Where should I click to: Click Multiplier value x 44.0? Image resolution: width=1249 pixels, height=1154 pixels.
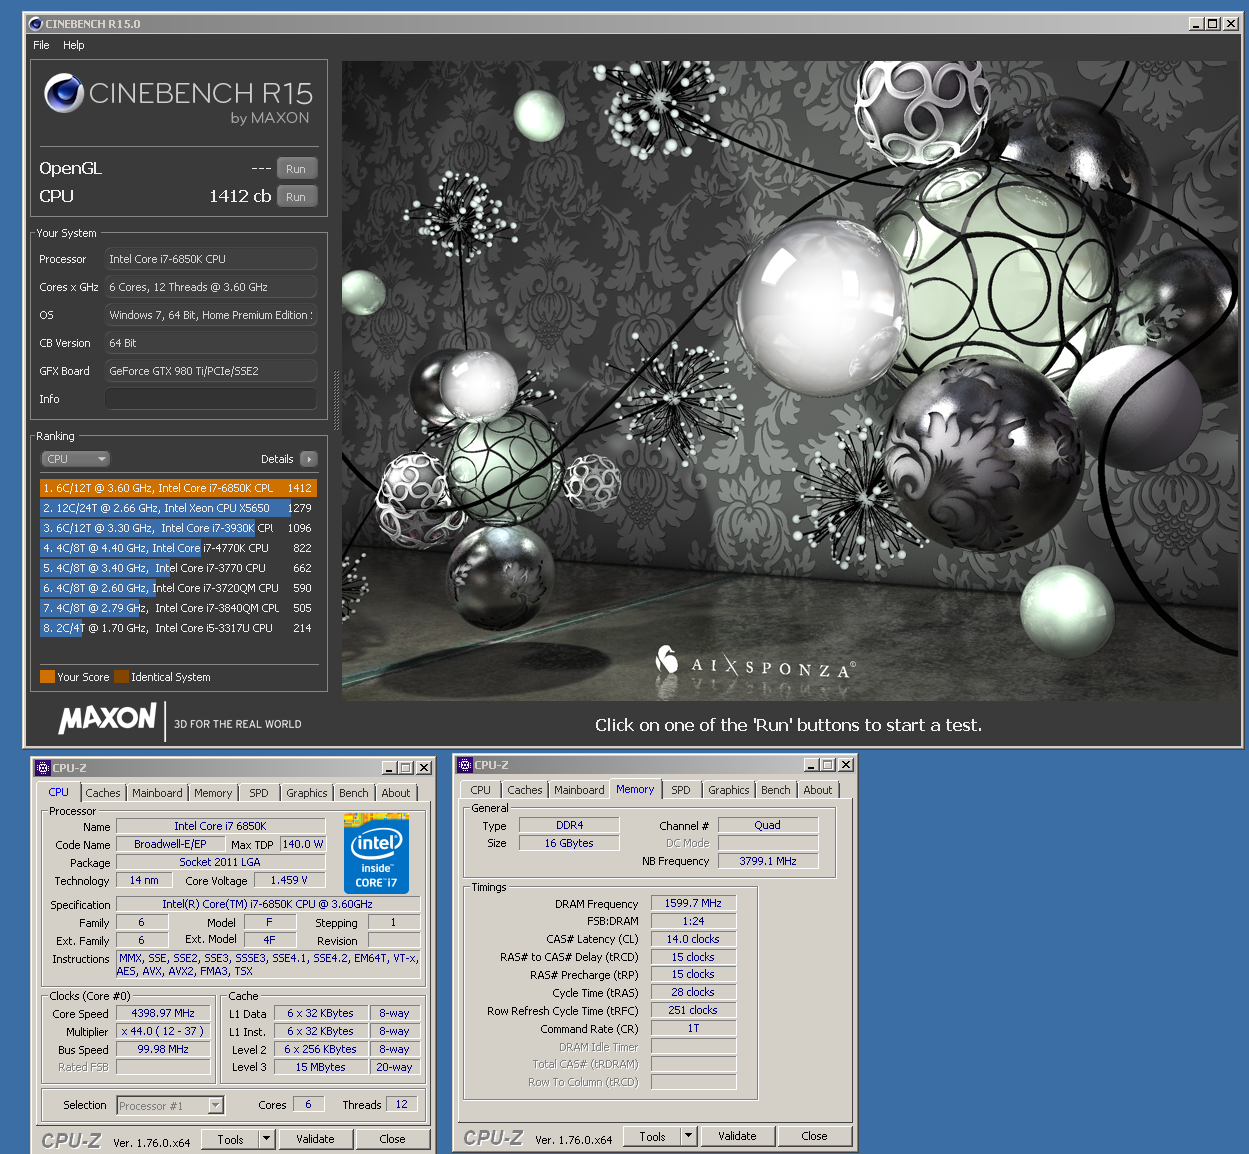coord(163,1031)
